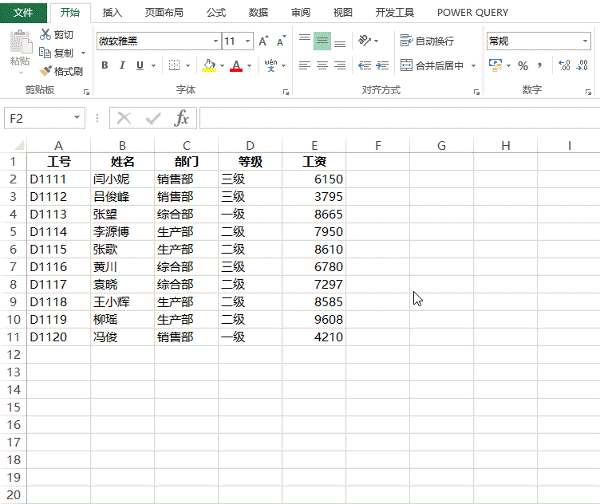Viewport: 600px width, 504px height.
Task: Align text right
Action: click(340, 65)
